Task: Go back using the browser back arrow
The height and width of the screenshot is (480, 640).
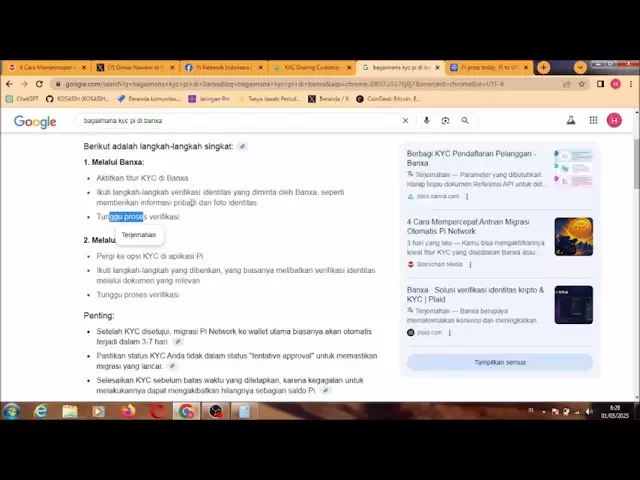Action: (x=9, y=84)
